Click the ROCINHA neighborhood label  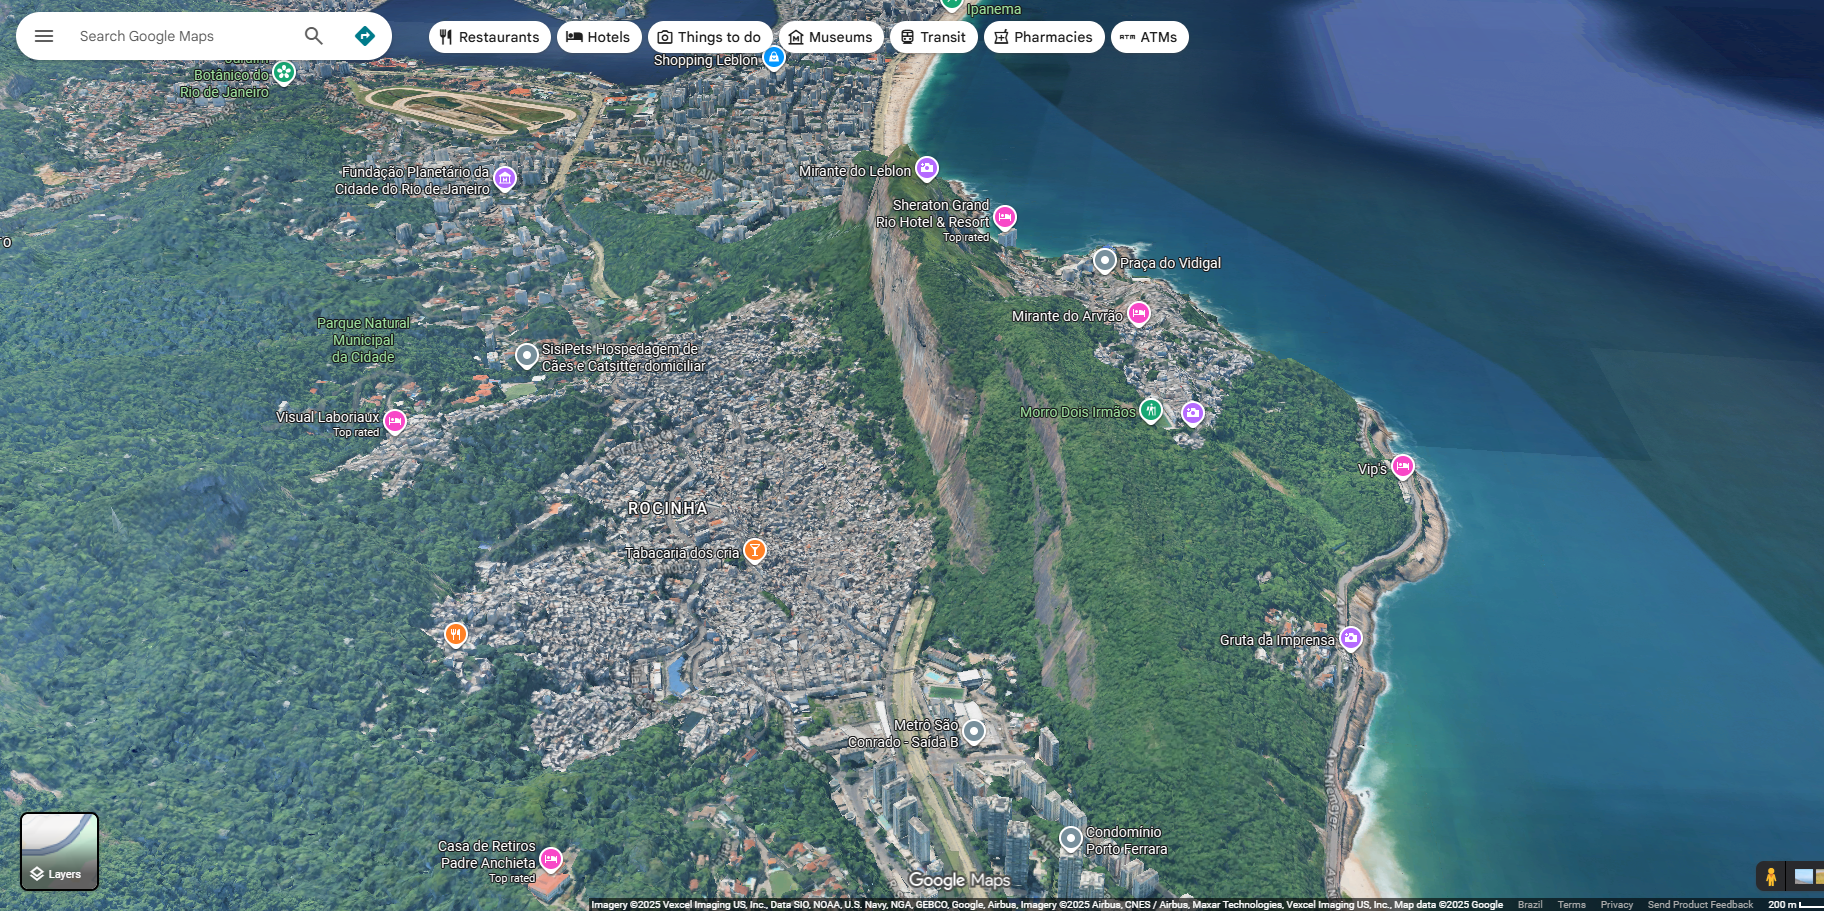click(668, 509)
